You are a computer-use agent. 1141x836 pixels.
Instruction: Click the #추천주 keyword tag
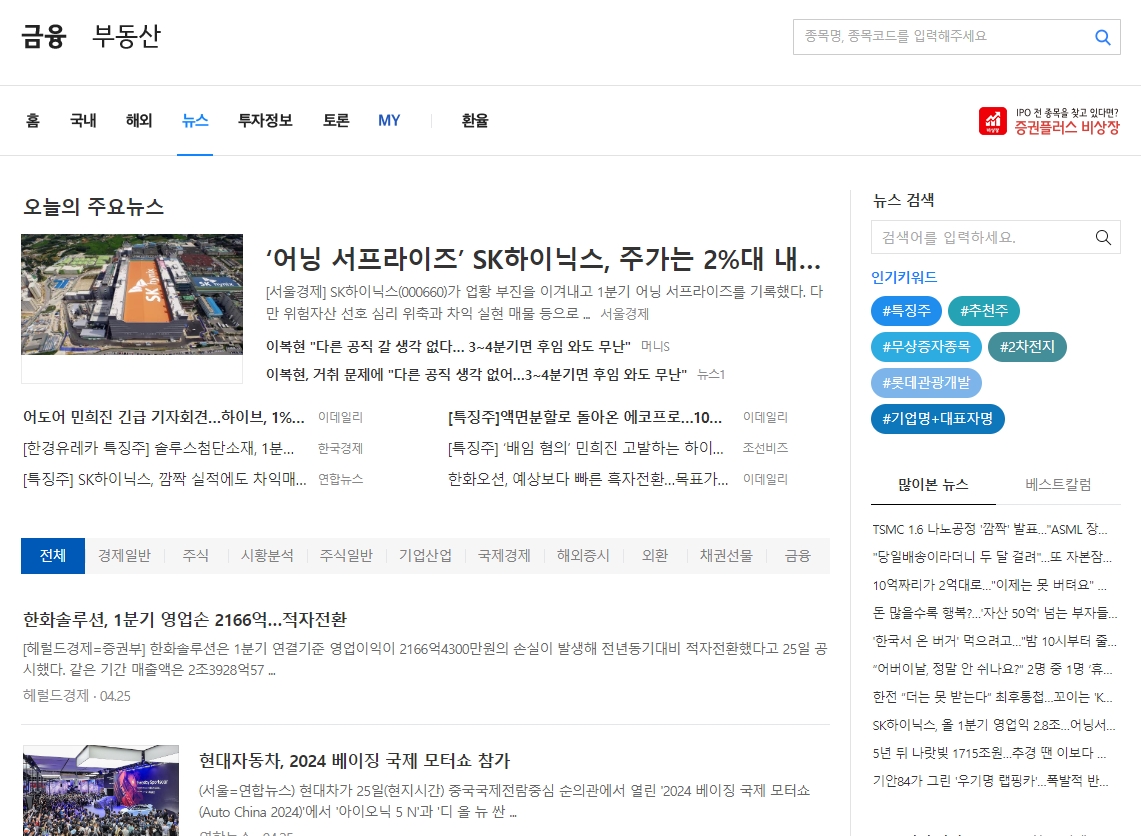coord(984,311)
